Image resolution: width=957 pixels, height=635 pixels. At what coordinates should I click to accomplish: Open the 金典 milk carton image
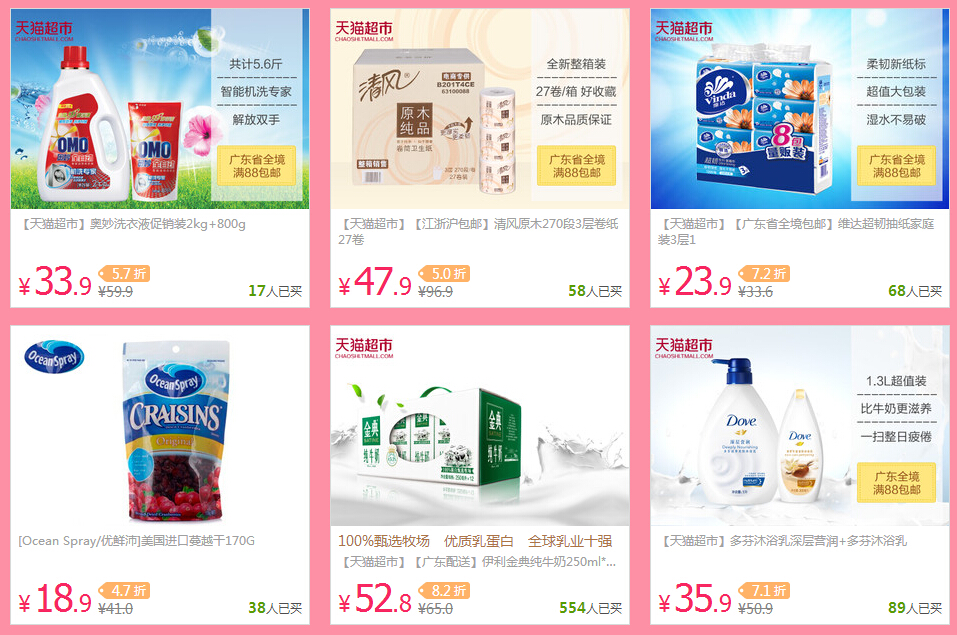[x=480, y=426]
